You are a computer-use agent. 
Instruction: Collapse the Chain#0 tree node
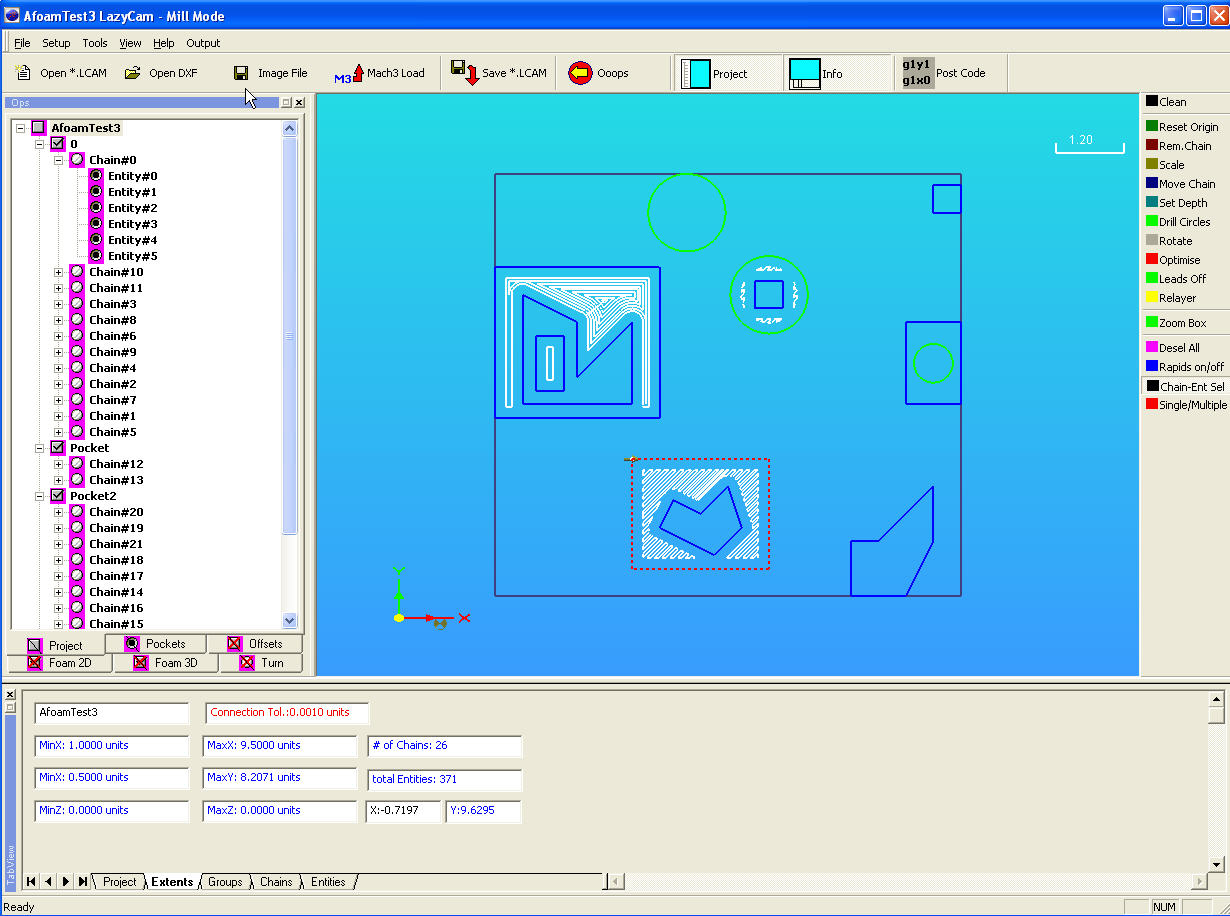(x=58, y=160)
